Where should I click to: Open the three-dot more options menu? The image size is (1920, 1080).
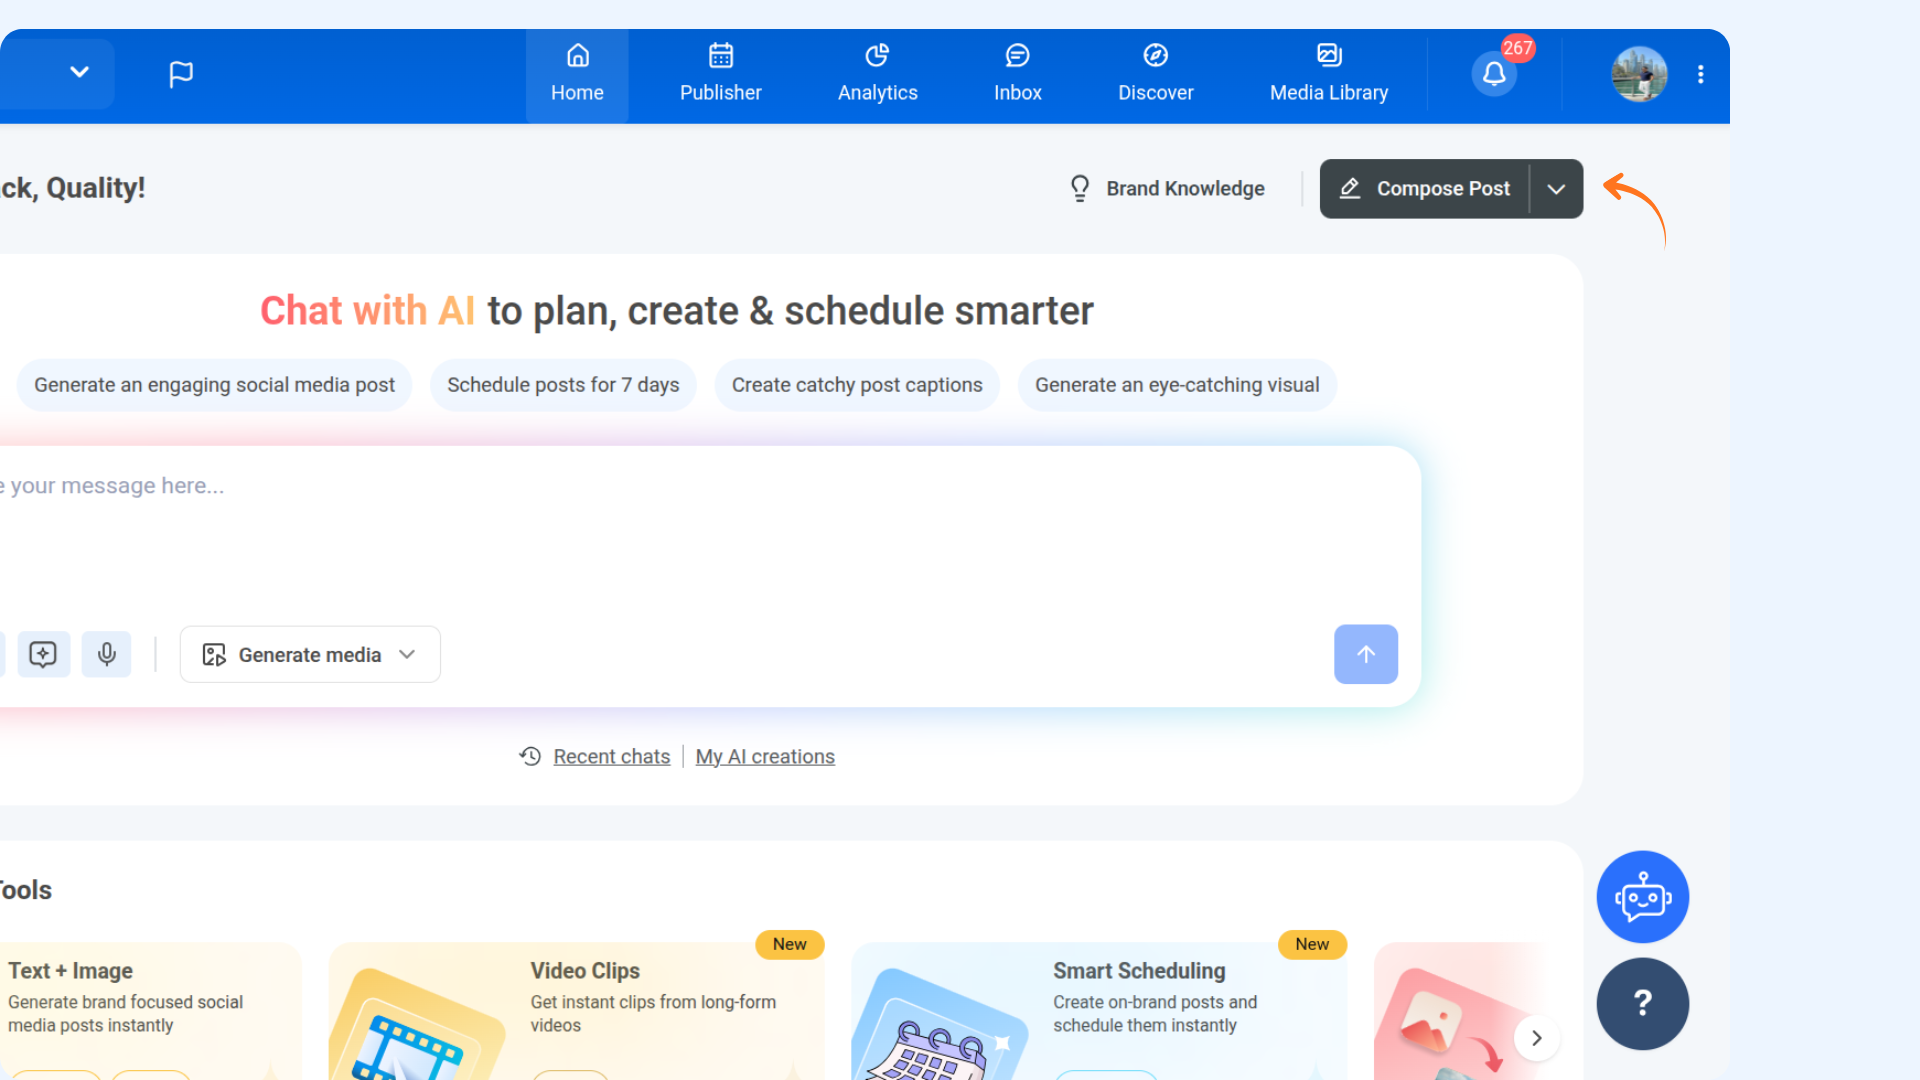click(1700, 74)
